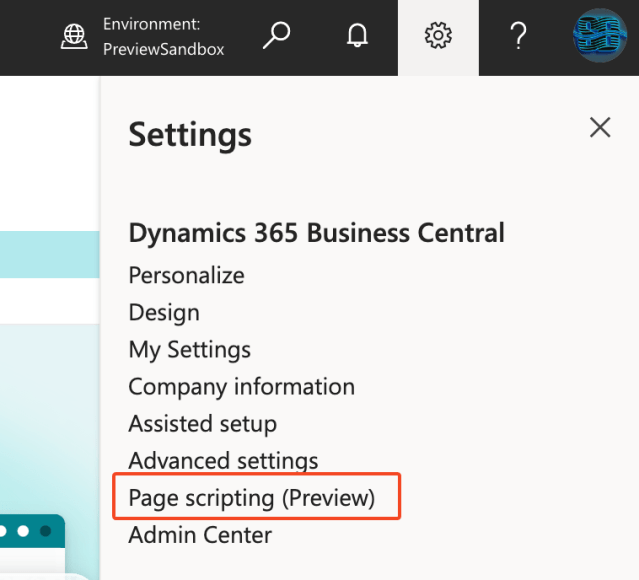Open Help with the question mark icon
Screen dimensions: 639x580
coord(518,37)
